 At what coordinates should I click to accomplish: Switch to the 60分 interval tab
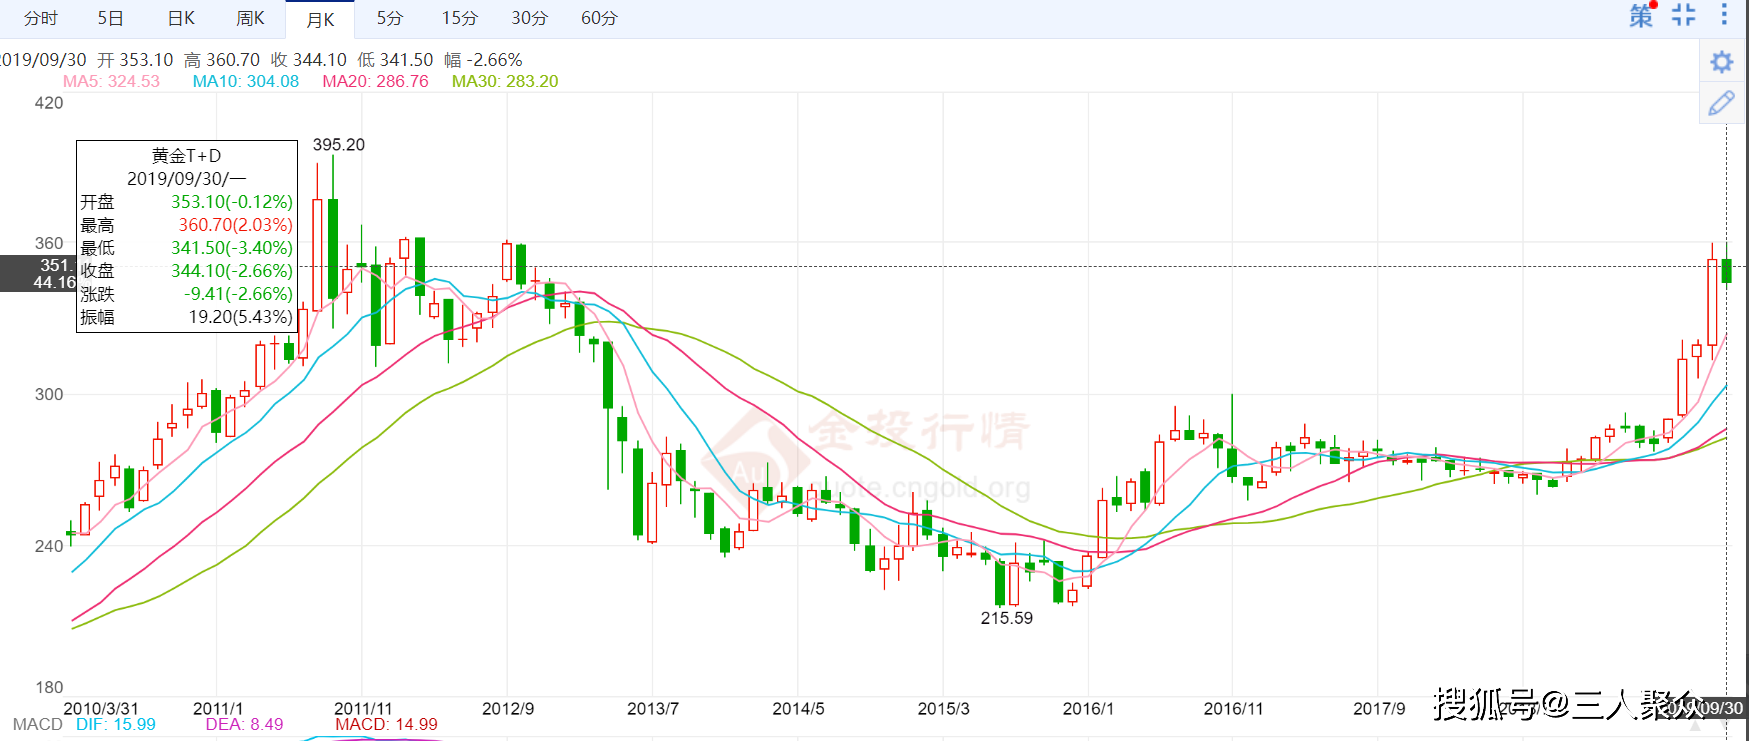[599, 18]
